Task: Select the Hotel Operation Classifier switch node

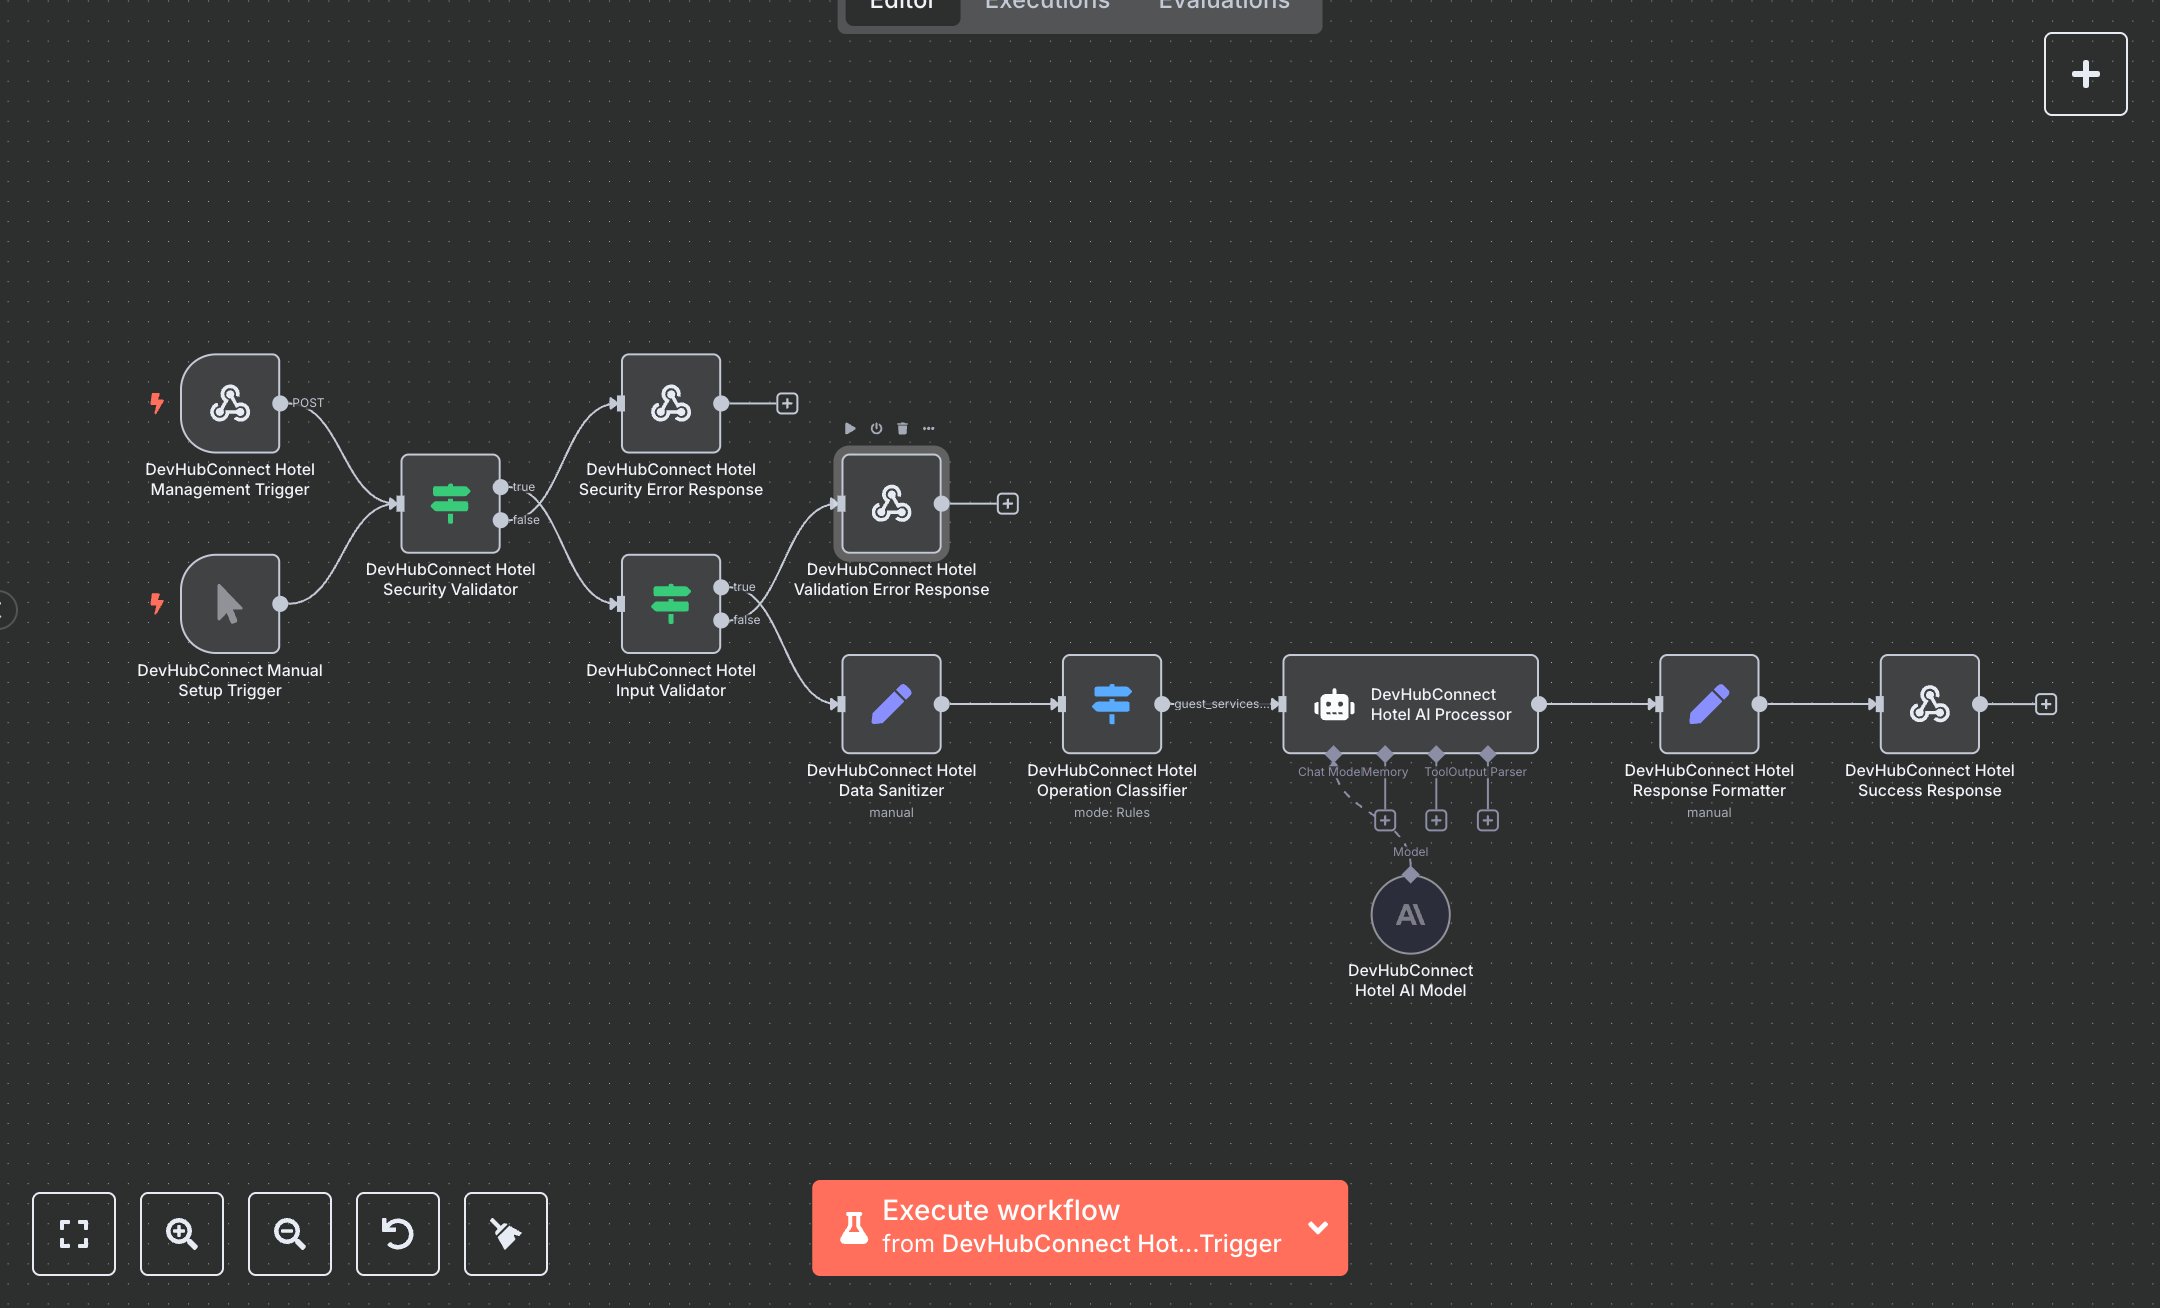Action: point(1111,704)
